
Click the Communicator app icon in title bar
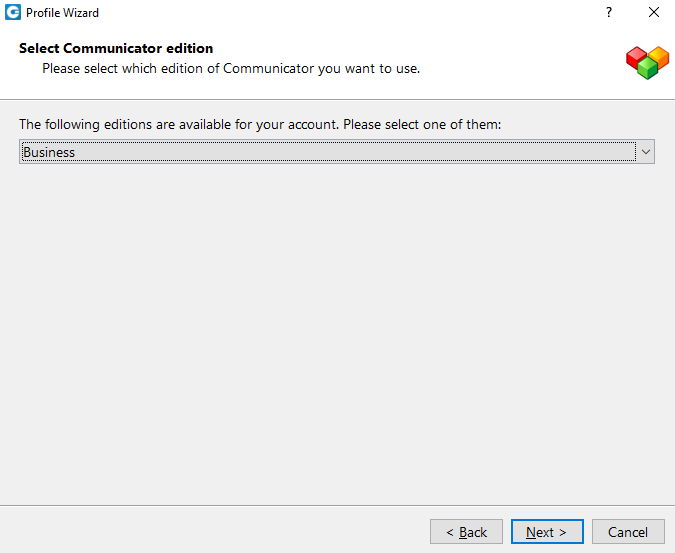13,12
